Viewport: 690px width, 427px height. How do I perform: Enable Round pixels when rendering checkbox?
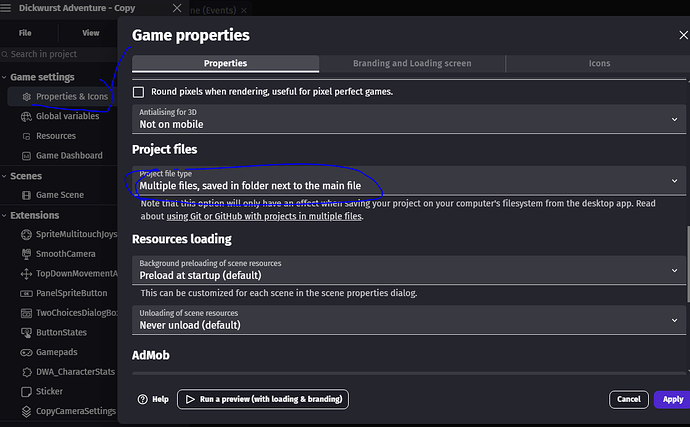point(139,92)
